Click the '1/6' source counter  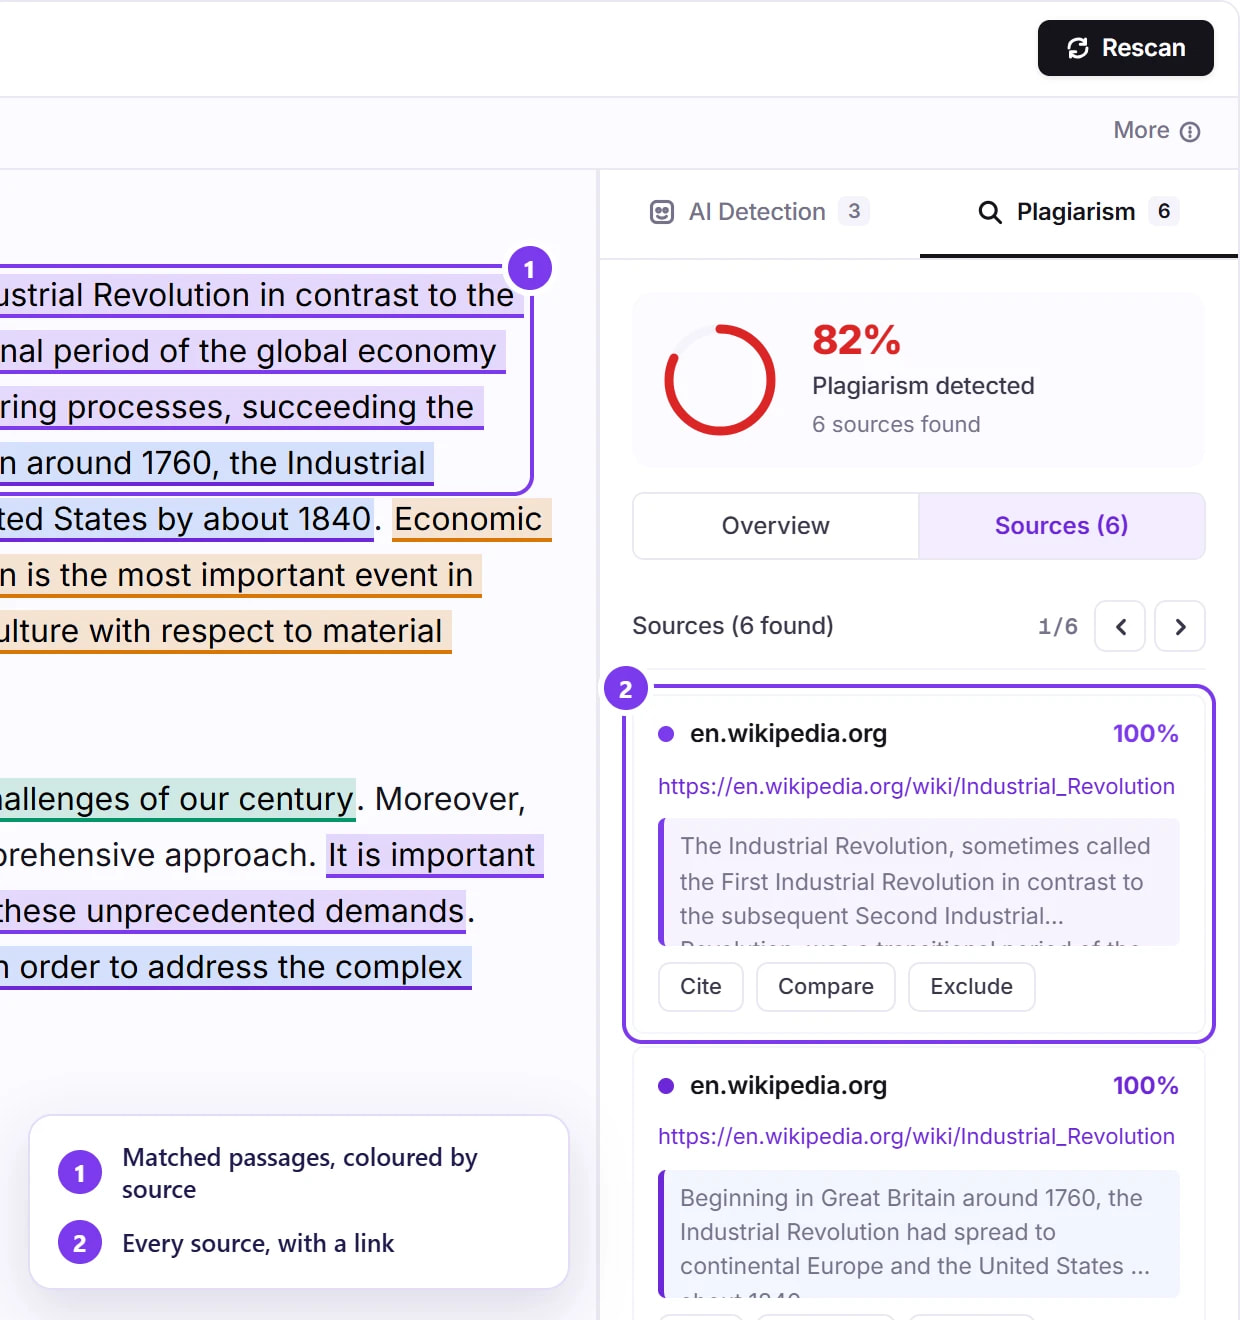pos(1058,627)
